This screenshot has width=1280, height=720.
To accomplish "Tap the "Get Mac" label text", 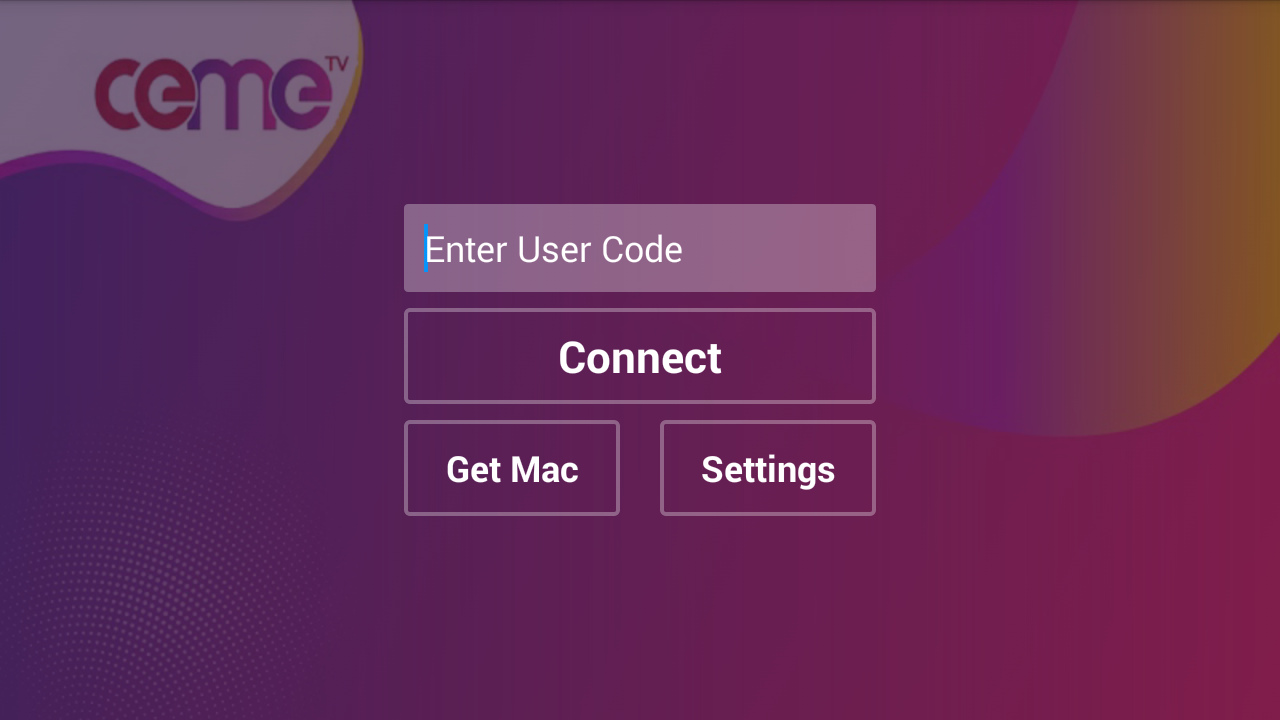I will click(512, 469).
